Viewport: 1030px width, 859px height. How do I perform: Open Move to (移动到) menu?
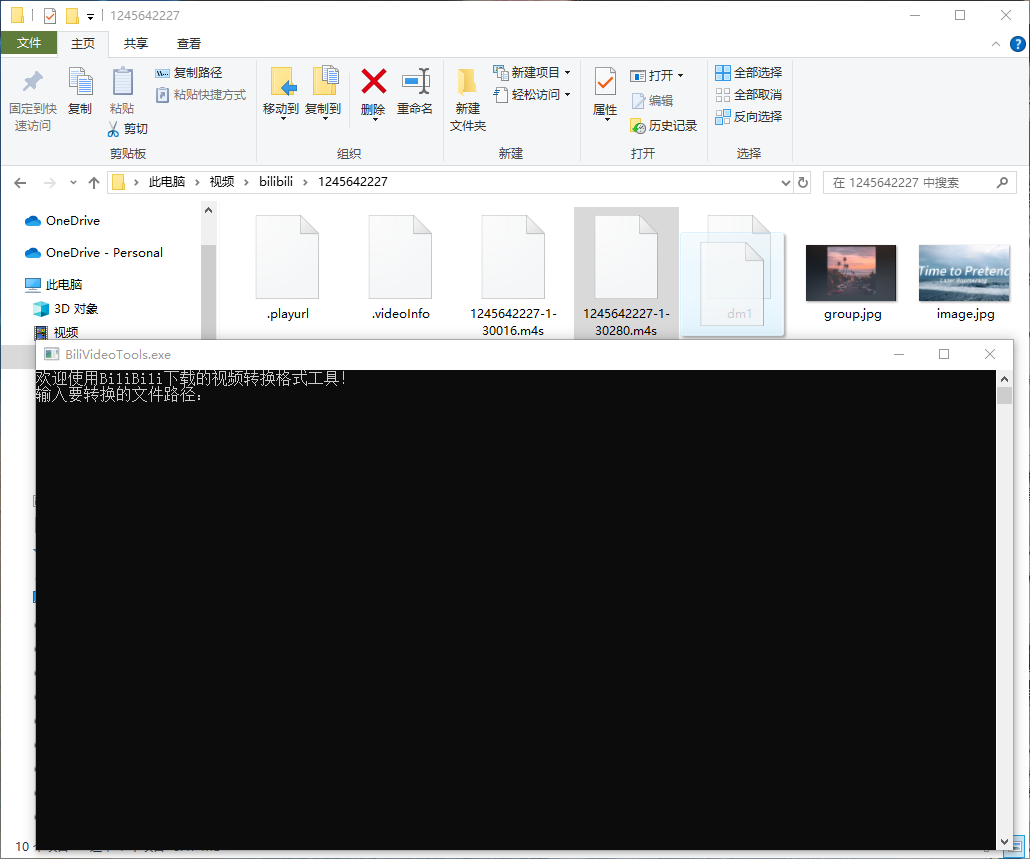[281, 93]
